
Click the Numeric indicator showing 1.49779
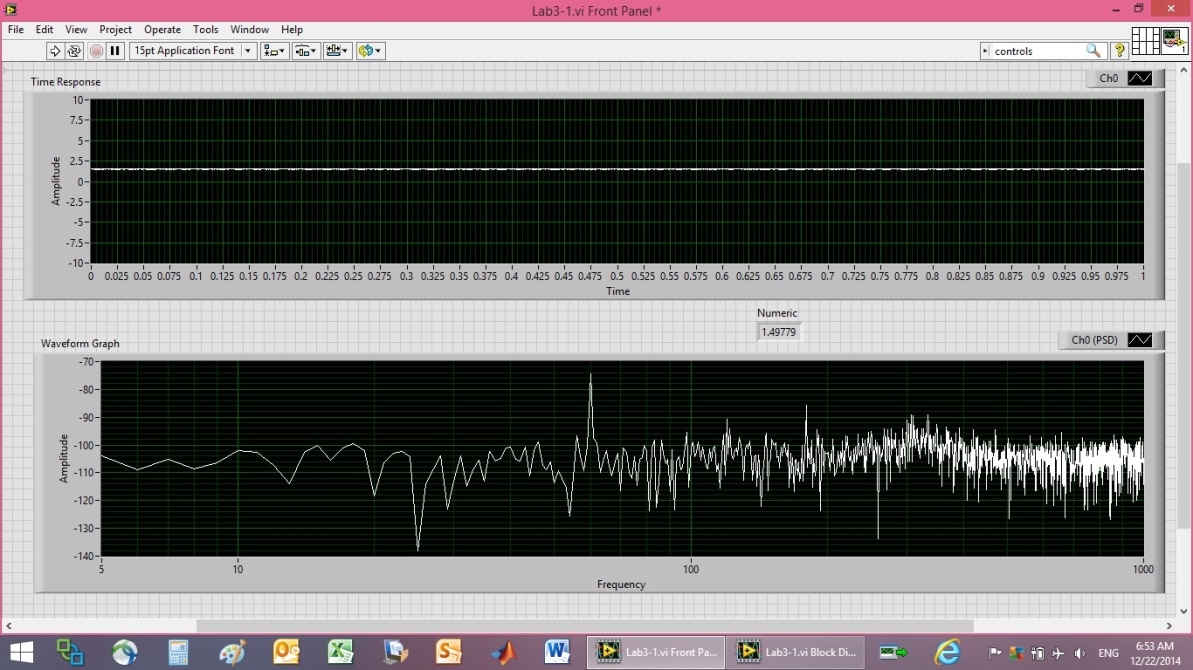(778, 332)
